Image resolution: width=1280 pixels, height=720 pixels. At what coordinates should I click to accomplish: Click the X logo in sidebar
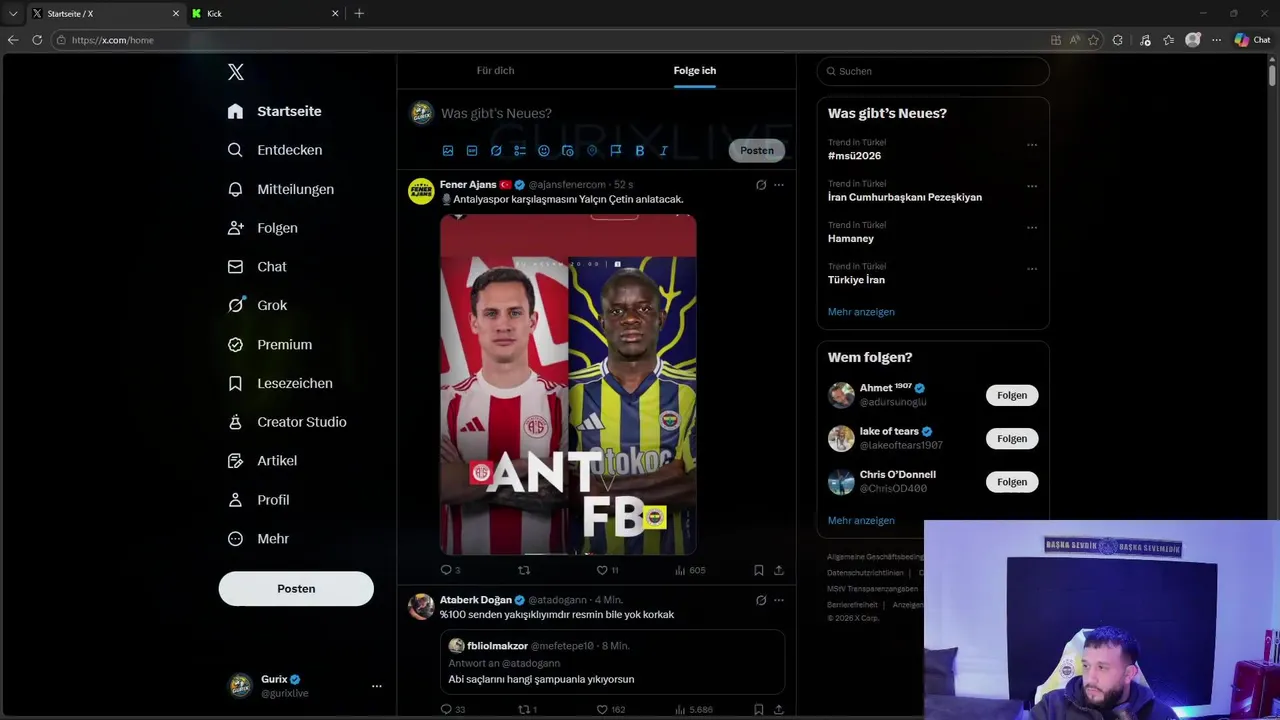pos(236,72)
